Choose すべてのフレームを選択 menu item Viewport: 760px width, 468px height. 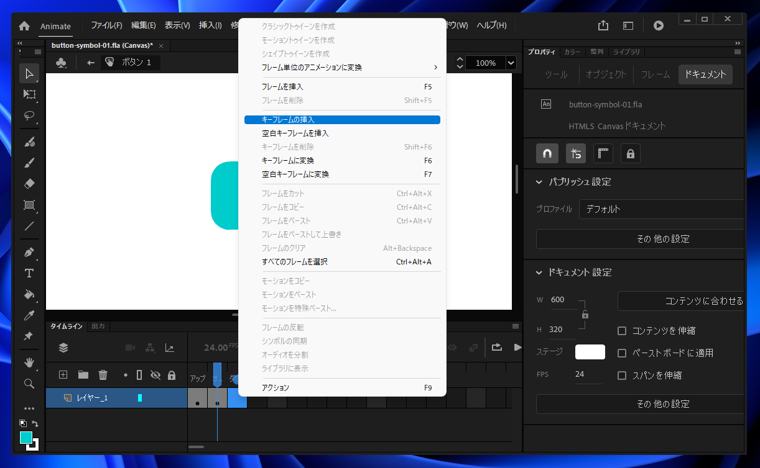tap(342, 262)
